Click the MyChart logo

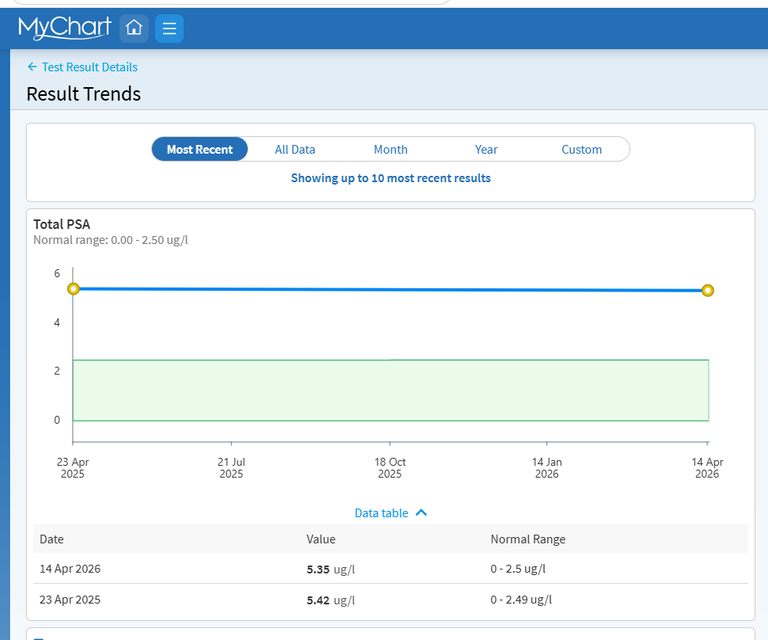click(x=64, y=28)
